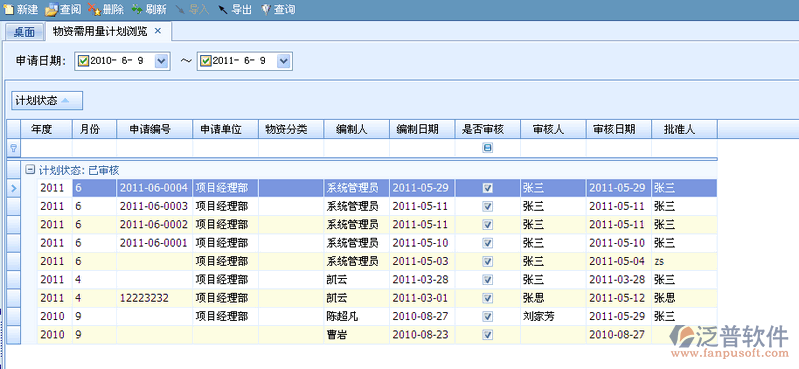Toggle 审核 checkbox in row 2011-06-0003

click(x=488, y=206)
